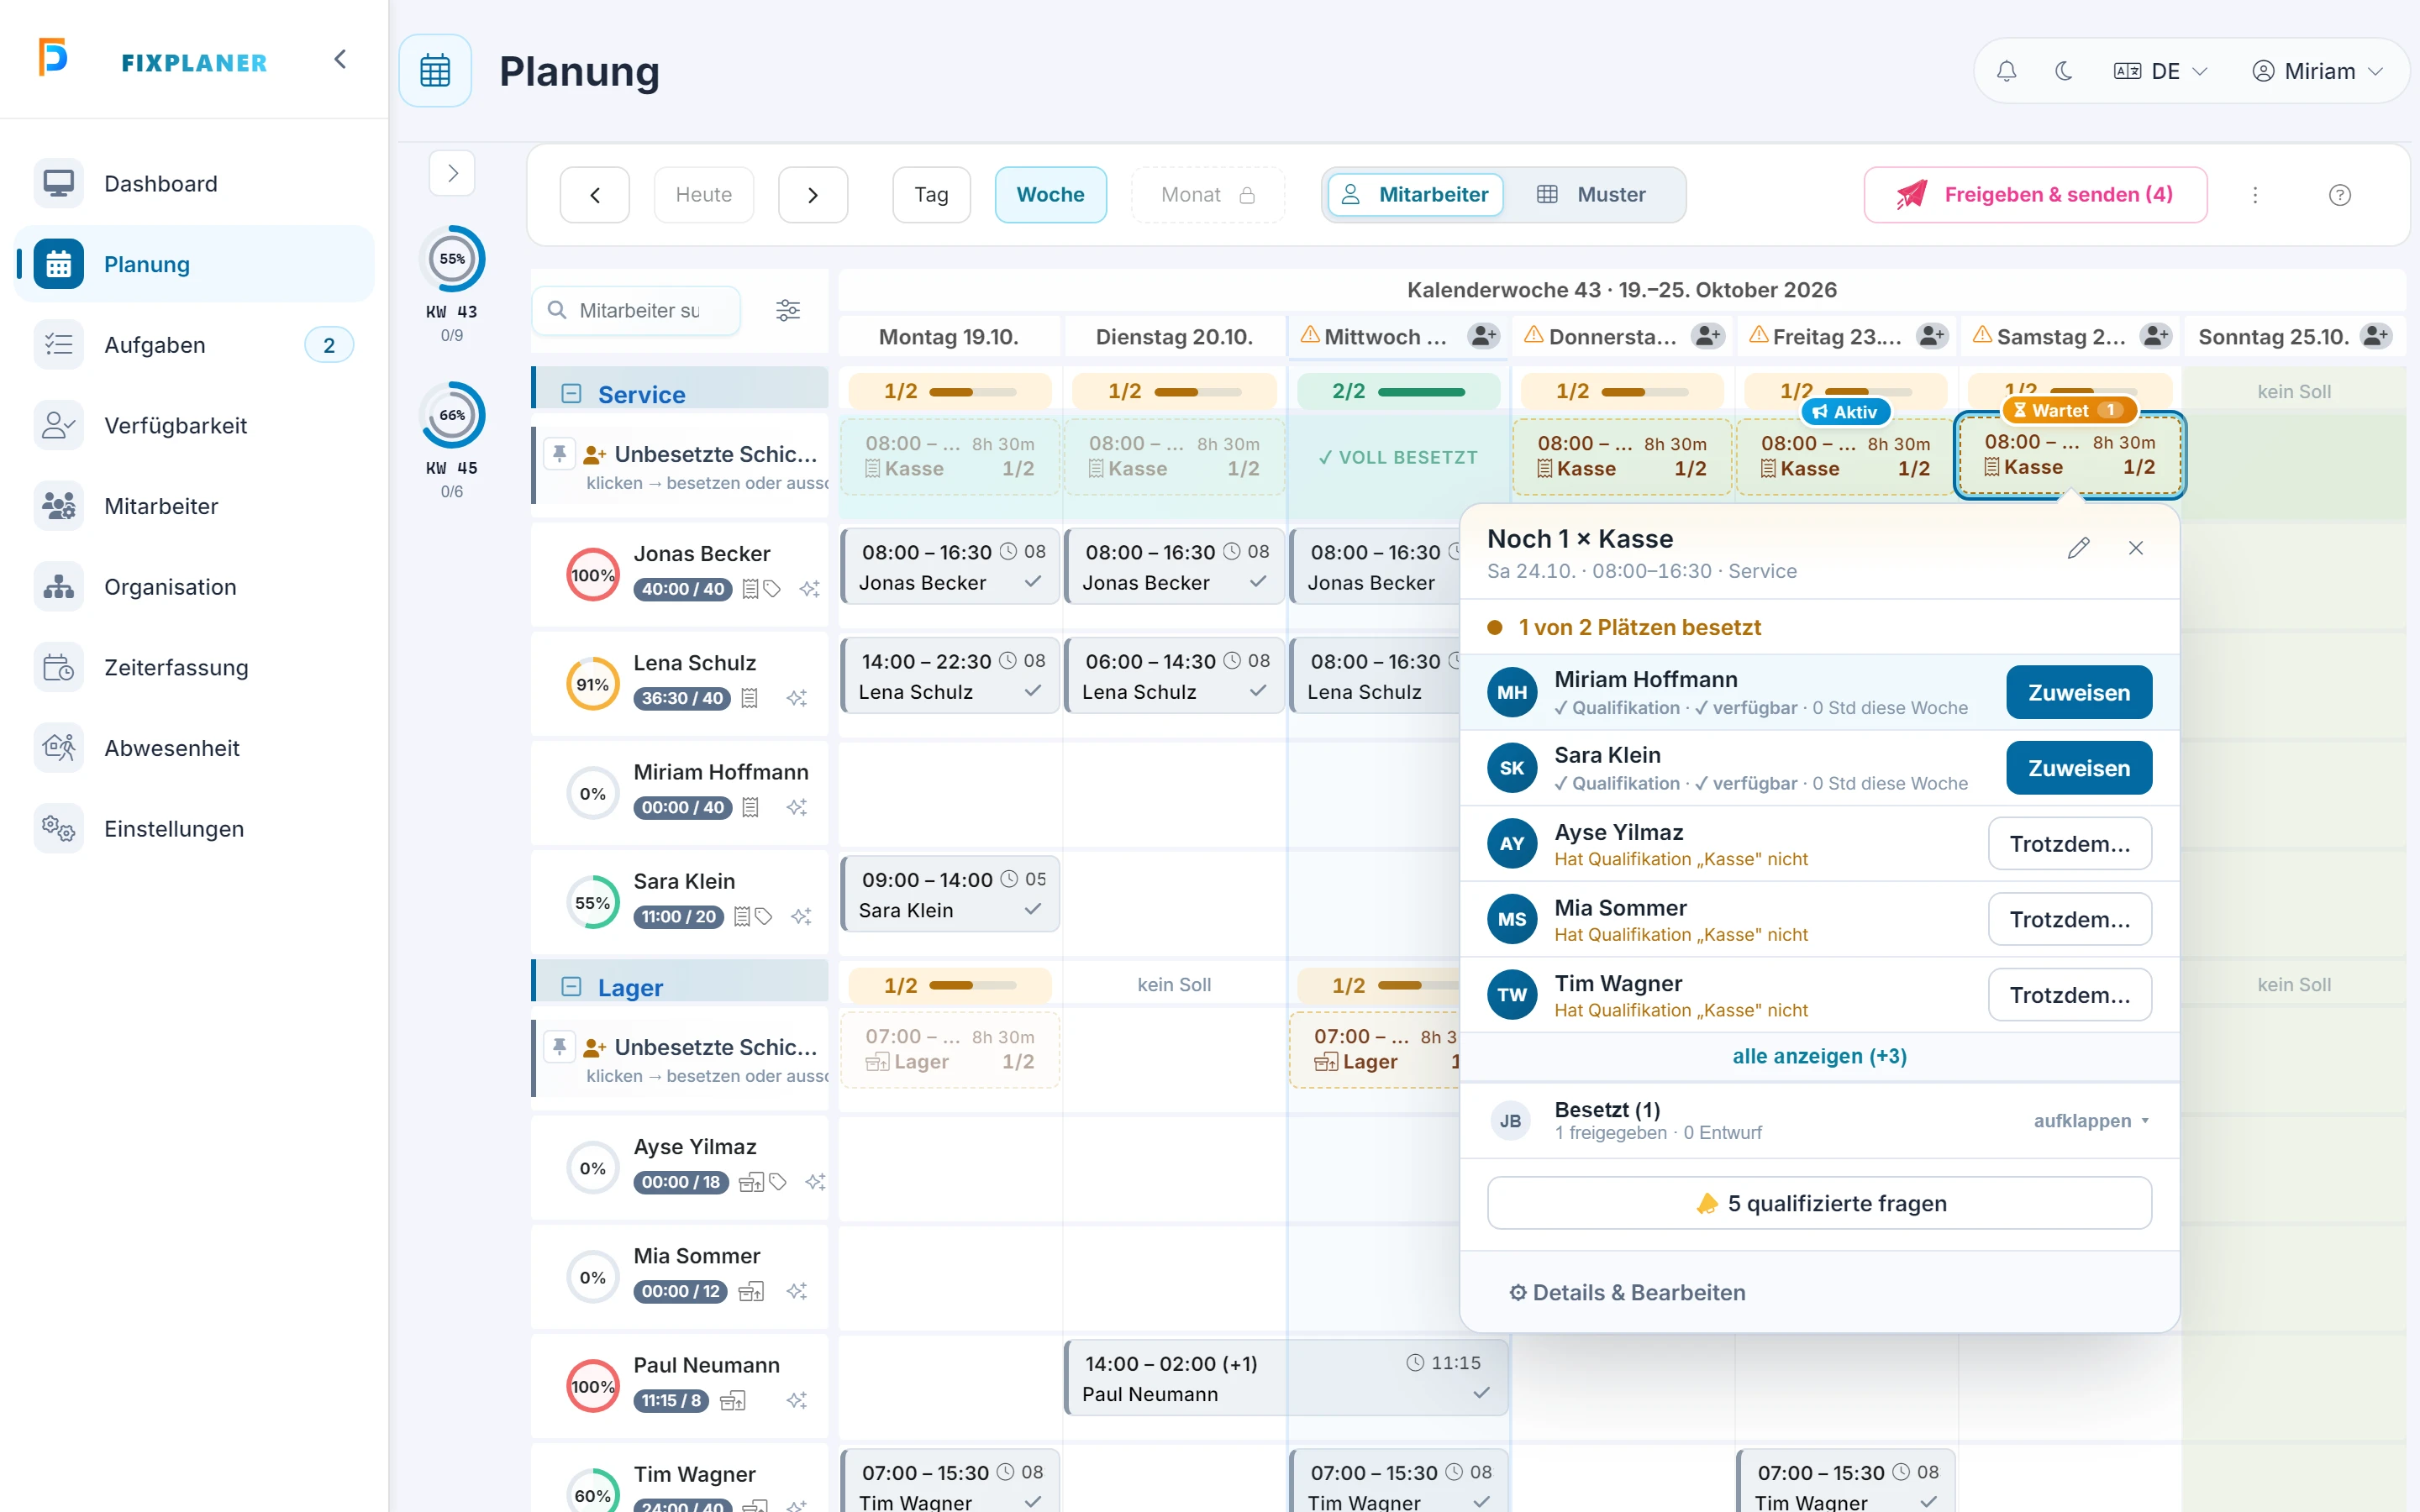Collapse the Lager group
This screenshot has height=1512, width=2420.
[x=571, y=987]
